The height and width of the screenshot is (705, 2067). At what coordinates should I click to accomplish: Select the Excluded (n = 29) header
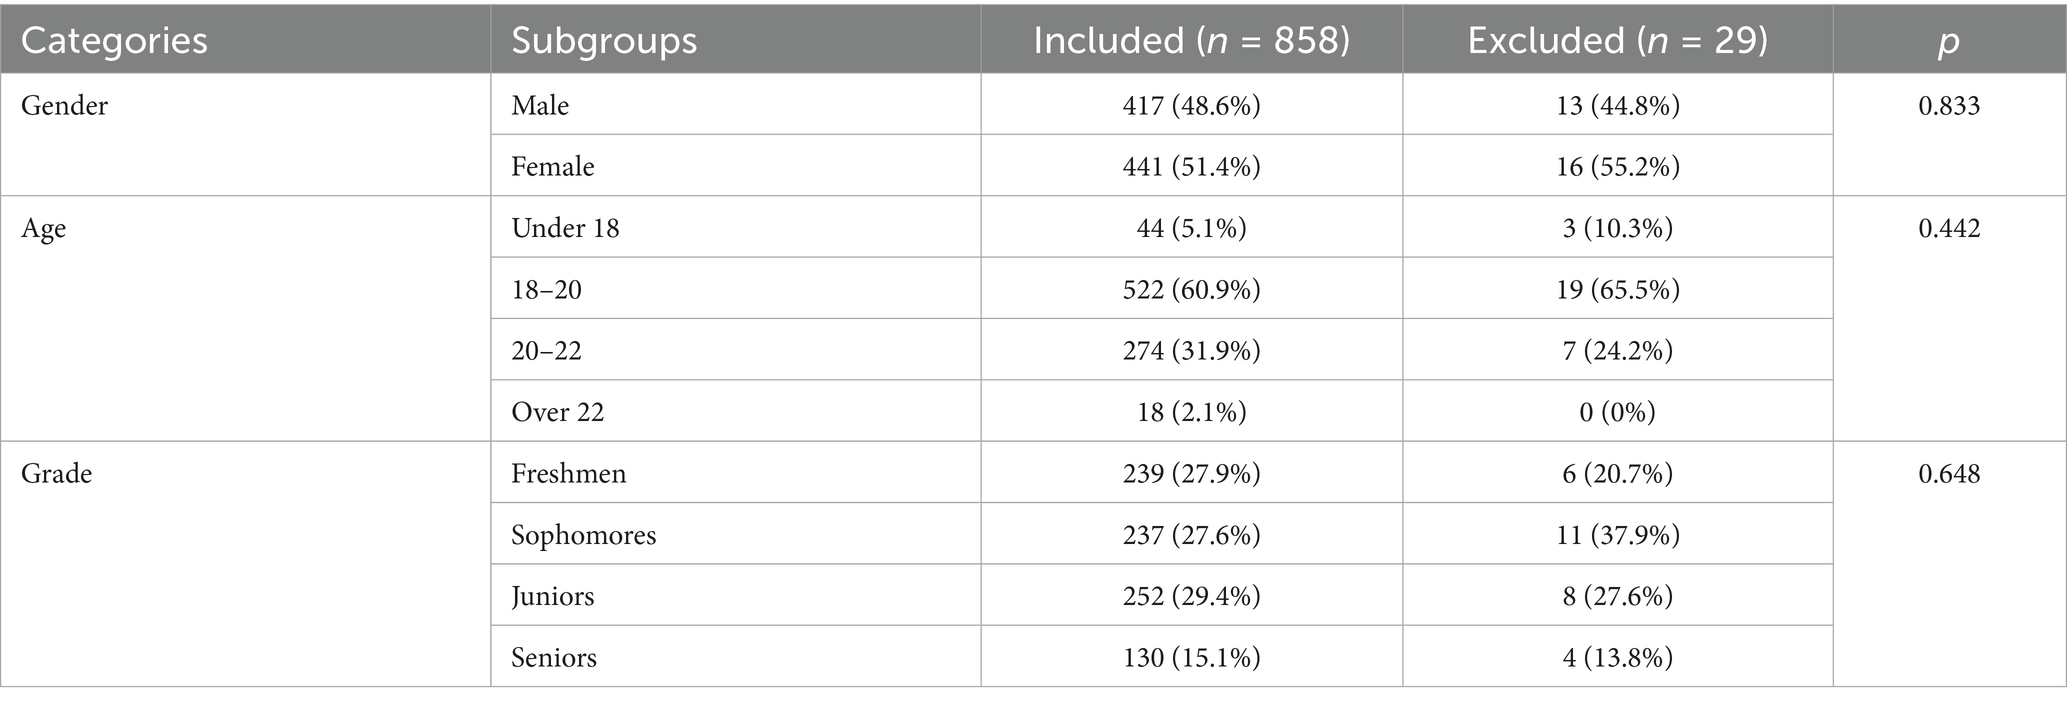point(1617,40)
